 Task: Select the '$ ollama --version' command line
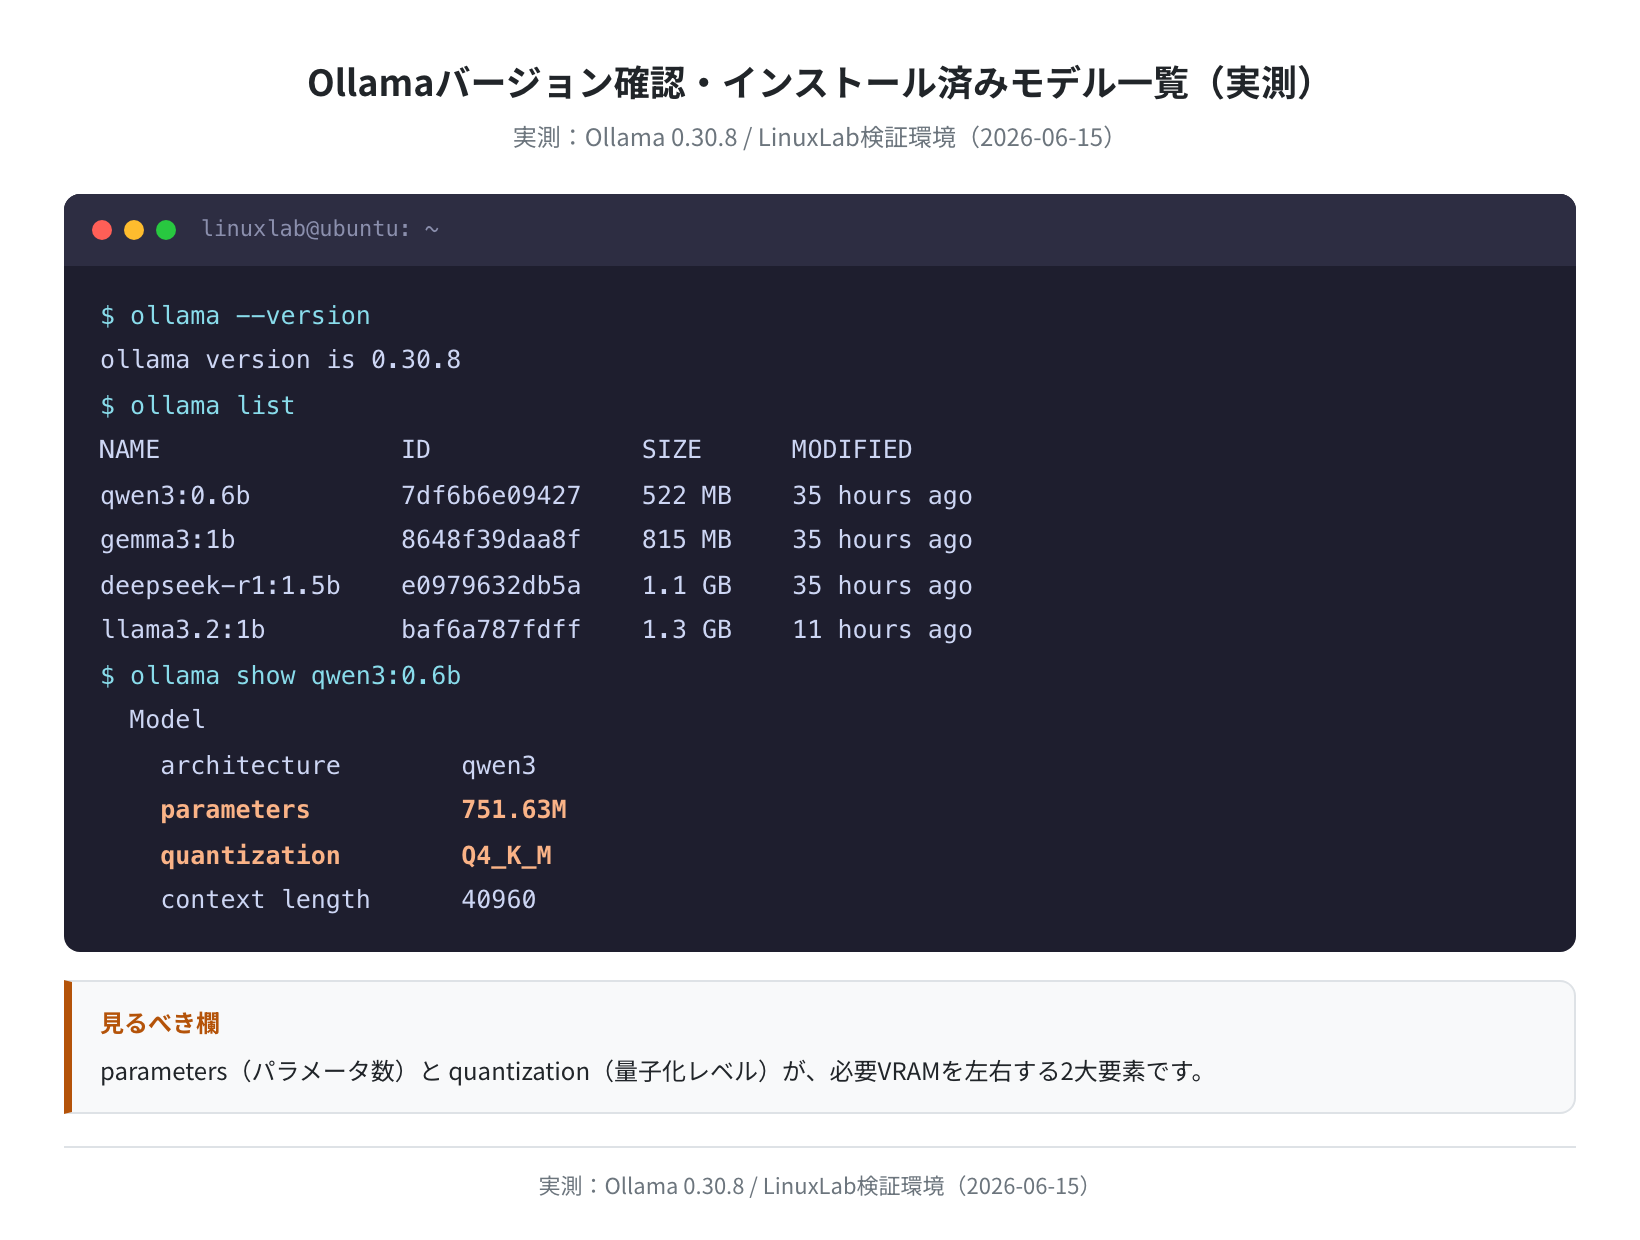coord(235,316)
